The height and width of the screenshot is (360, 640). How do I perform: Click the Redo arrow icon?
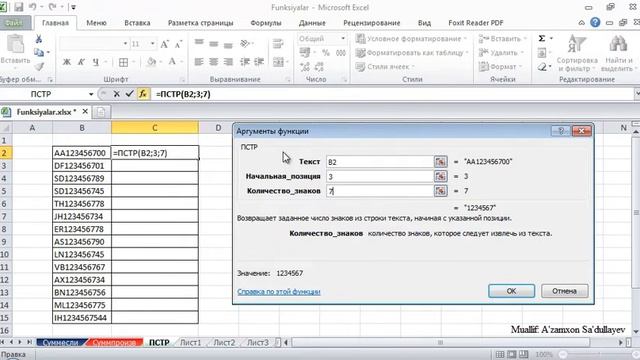click(x=53, y=7)
